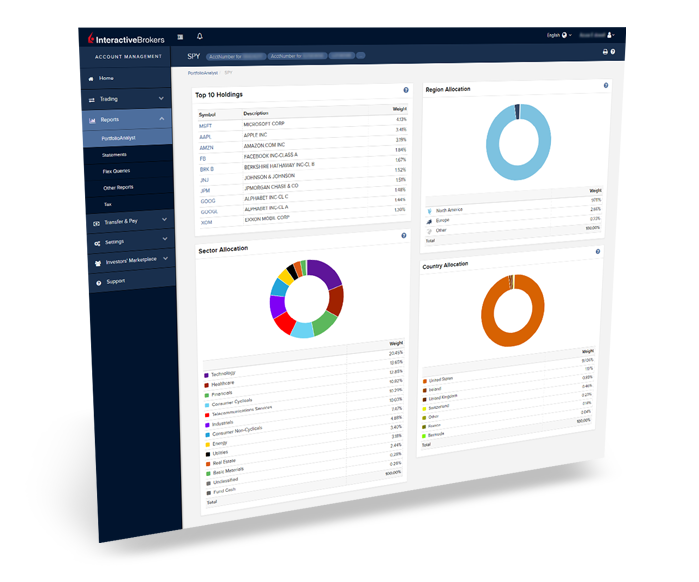Click the Home house icon in sidebar

[91, 79]
